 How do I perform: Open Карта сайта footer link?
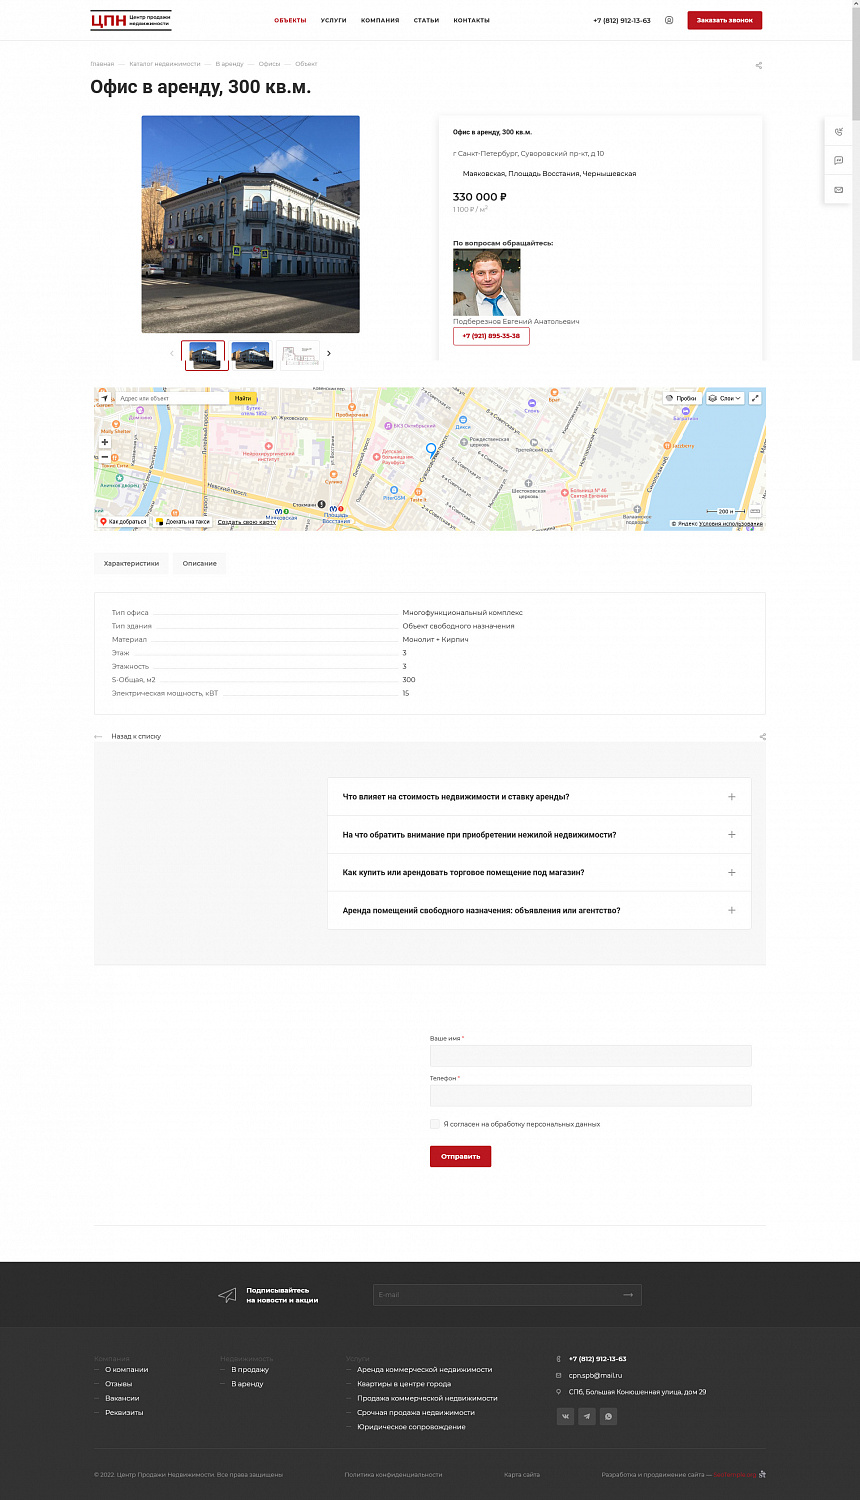click(x=522, y=1475)
